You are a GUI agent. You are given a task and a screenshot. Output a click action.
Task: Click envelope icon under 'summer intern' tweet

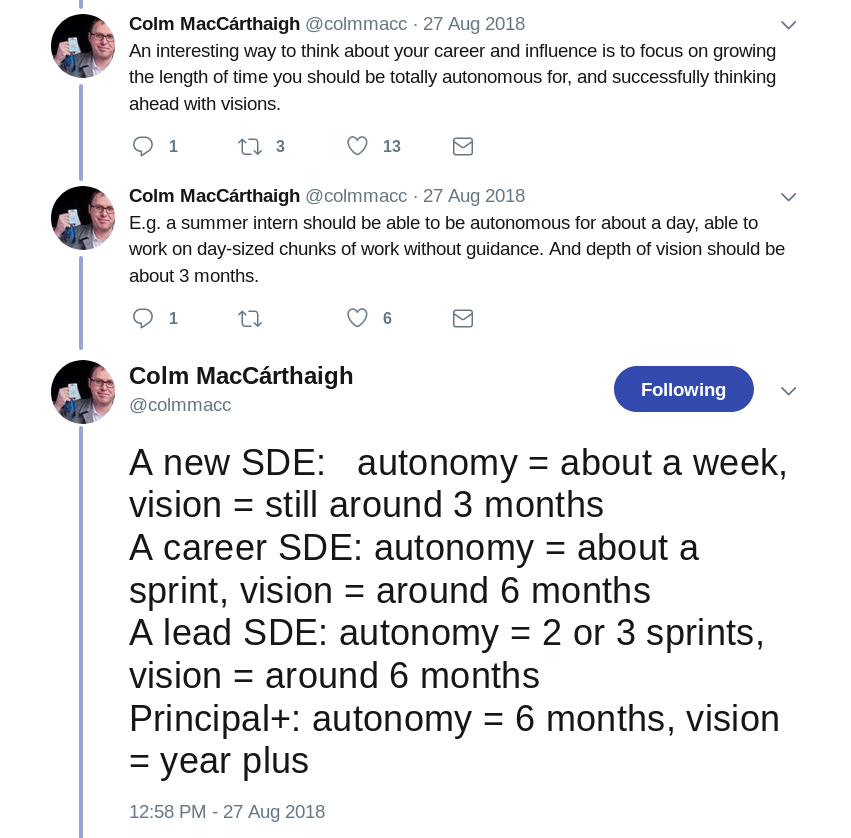coord(463,319)
